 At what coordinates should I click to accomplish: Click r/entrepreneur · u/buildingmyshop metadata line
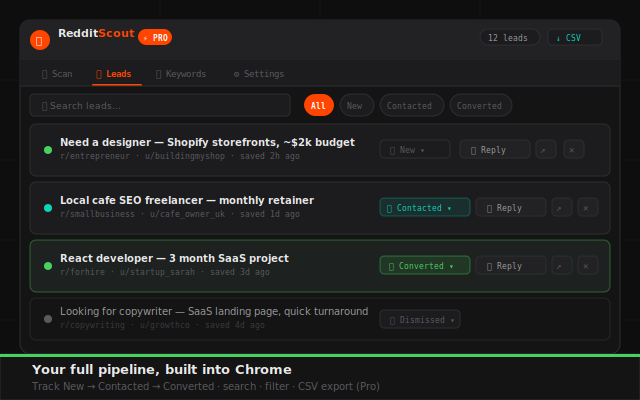[180, 156]
